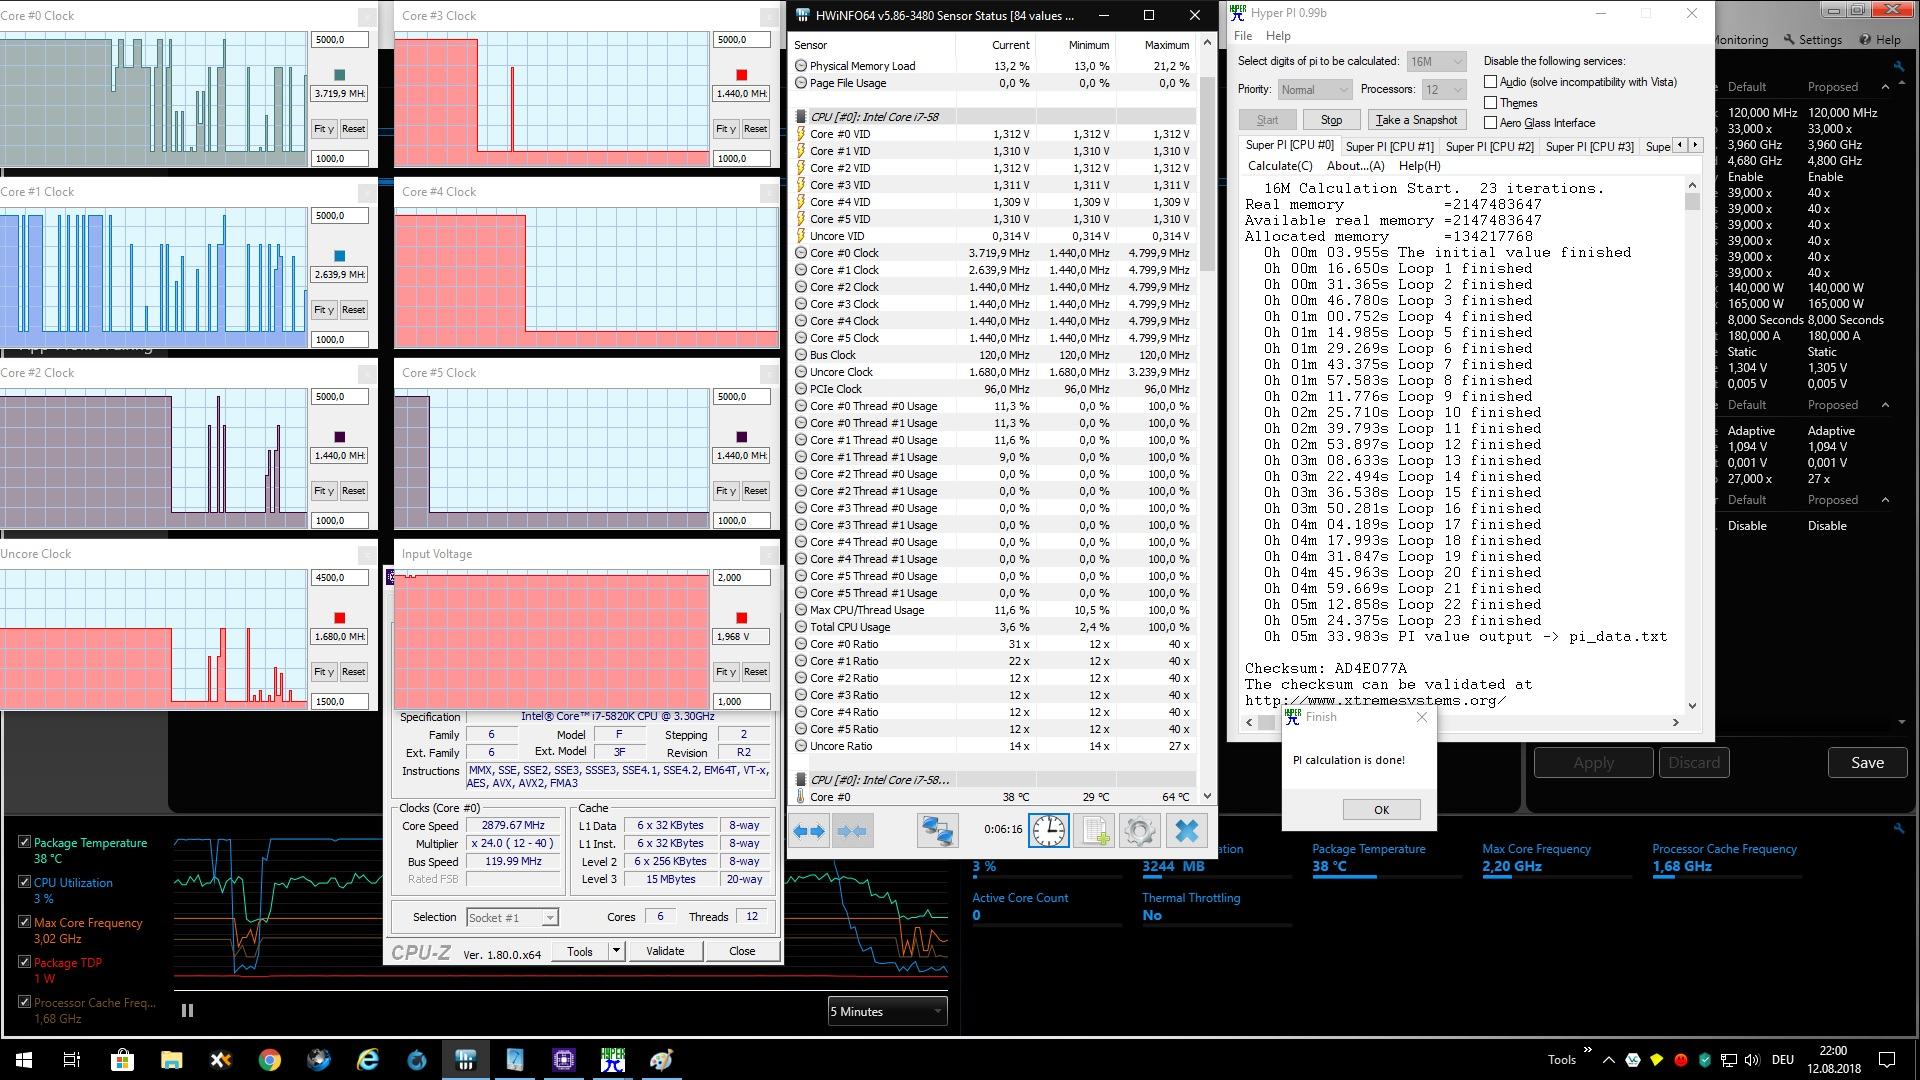Click HWiNFO sensor list scroll-down arrow

[1207, 796]
